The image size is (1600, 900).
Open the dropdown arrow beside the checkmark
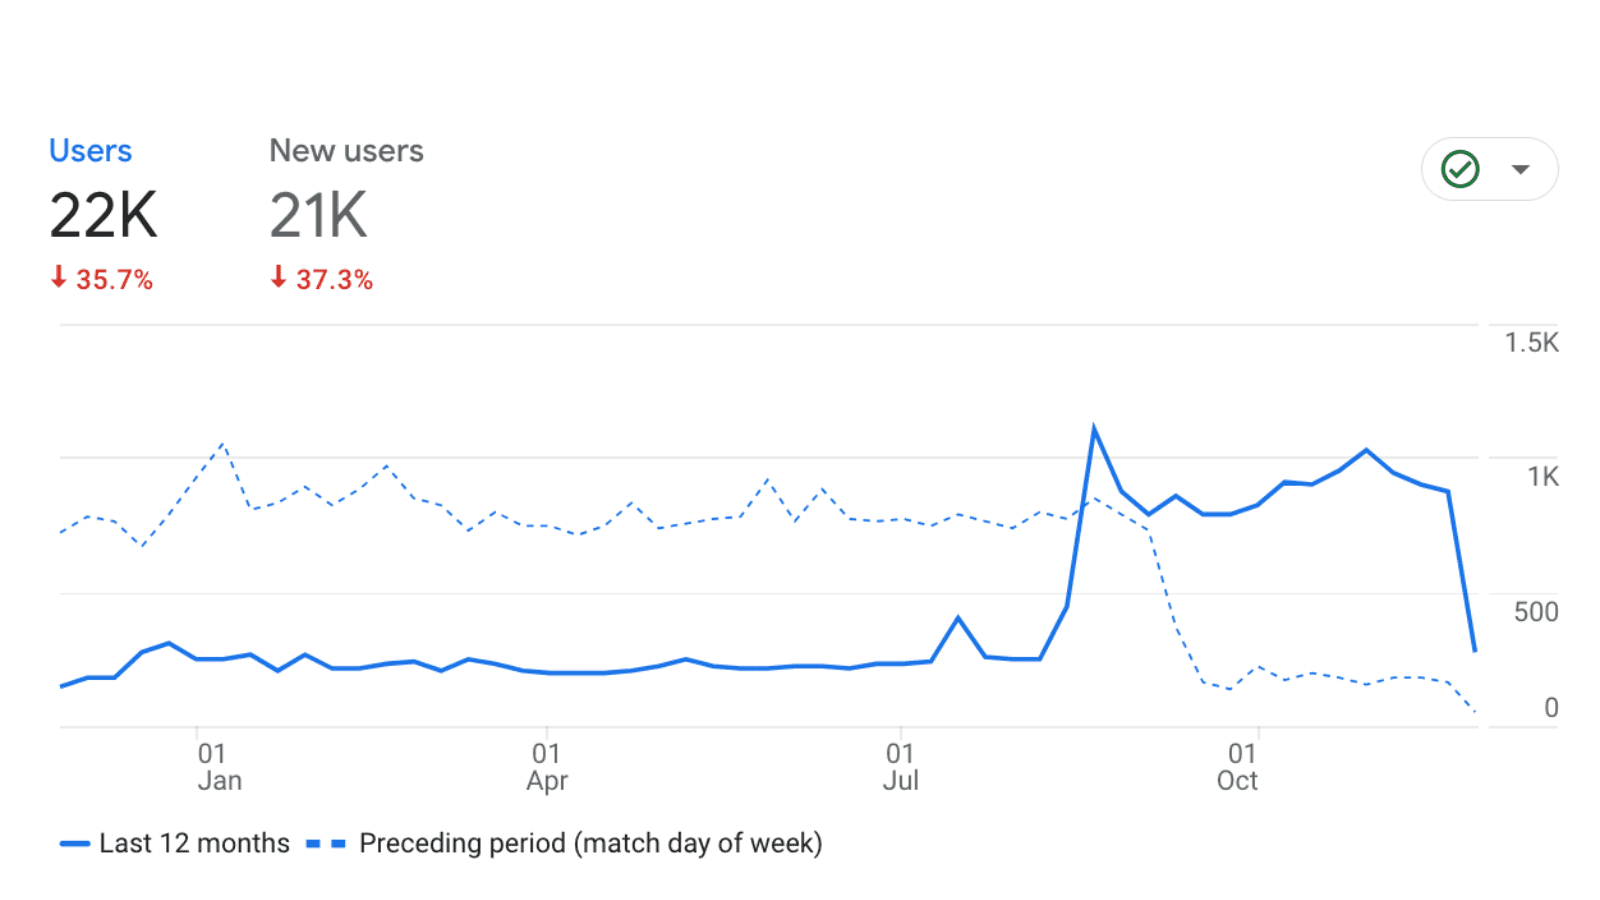coord(1521,169)
